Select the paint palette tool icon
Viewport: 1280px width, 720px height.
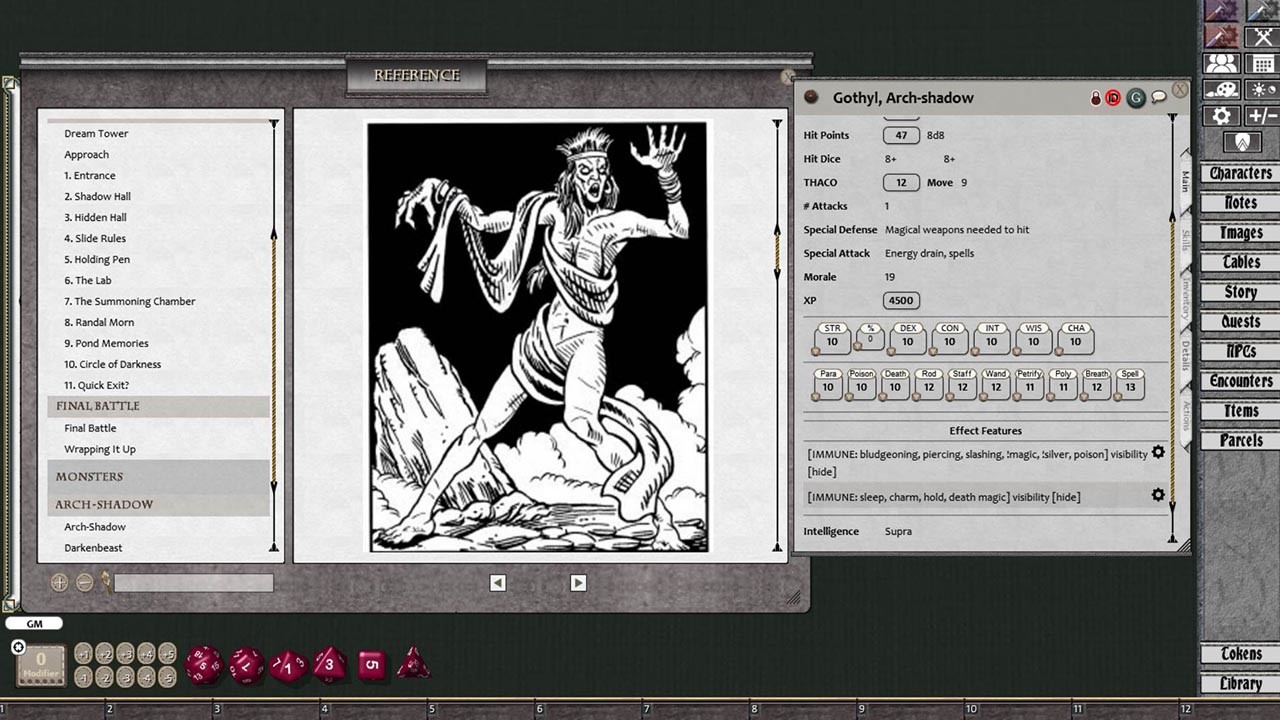(1222, 89)
